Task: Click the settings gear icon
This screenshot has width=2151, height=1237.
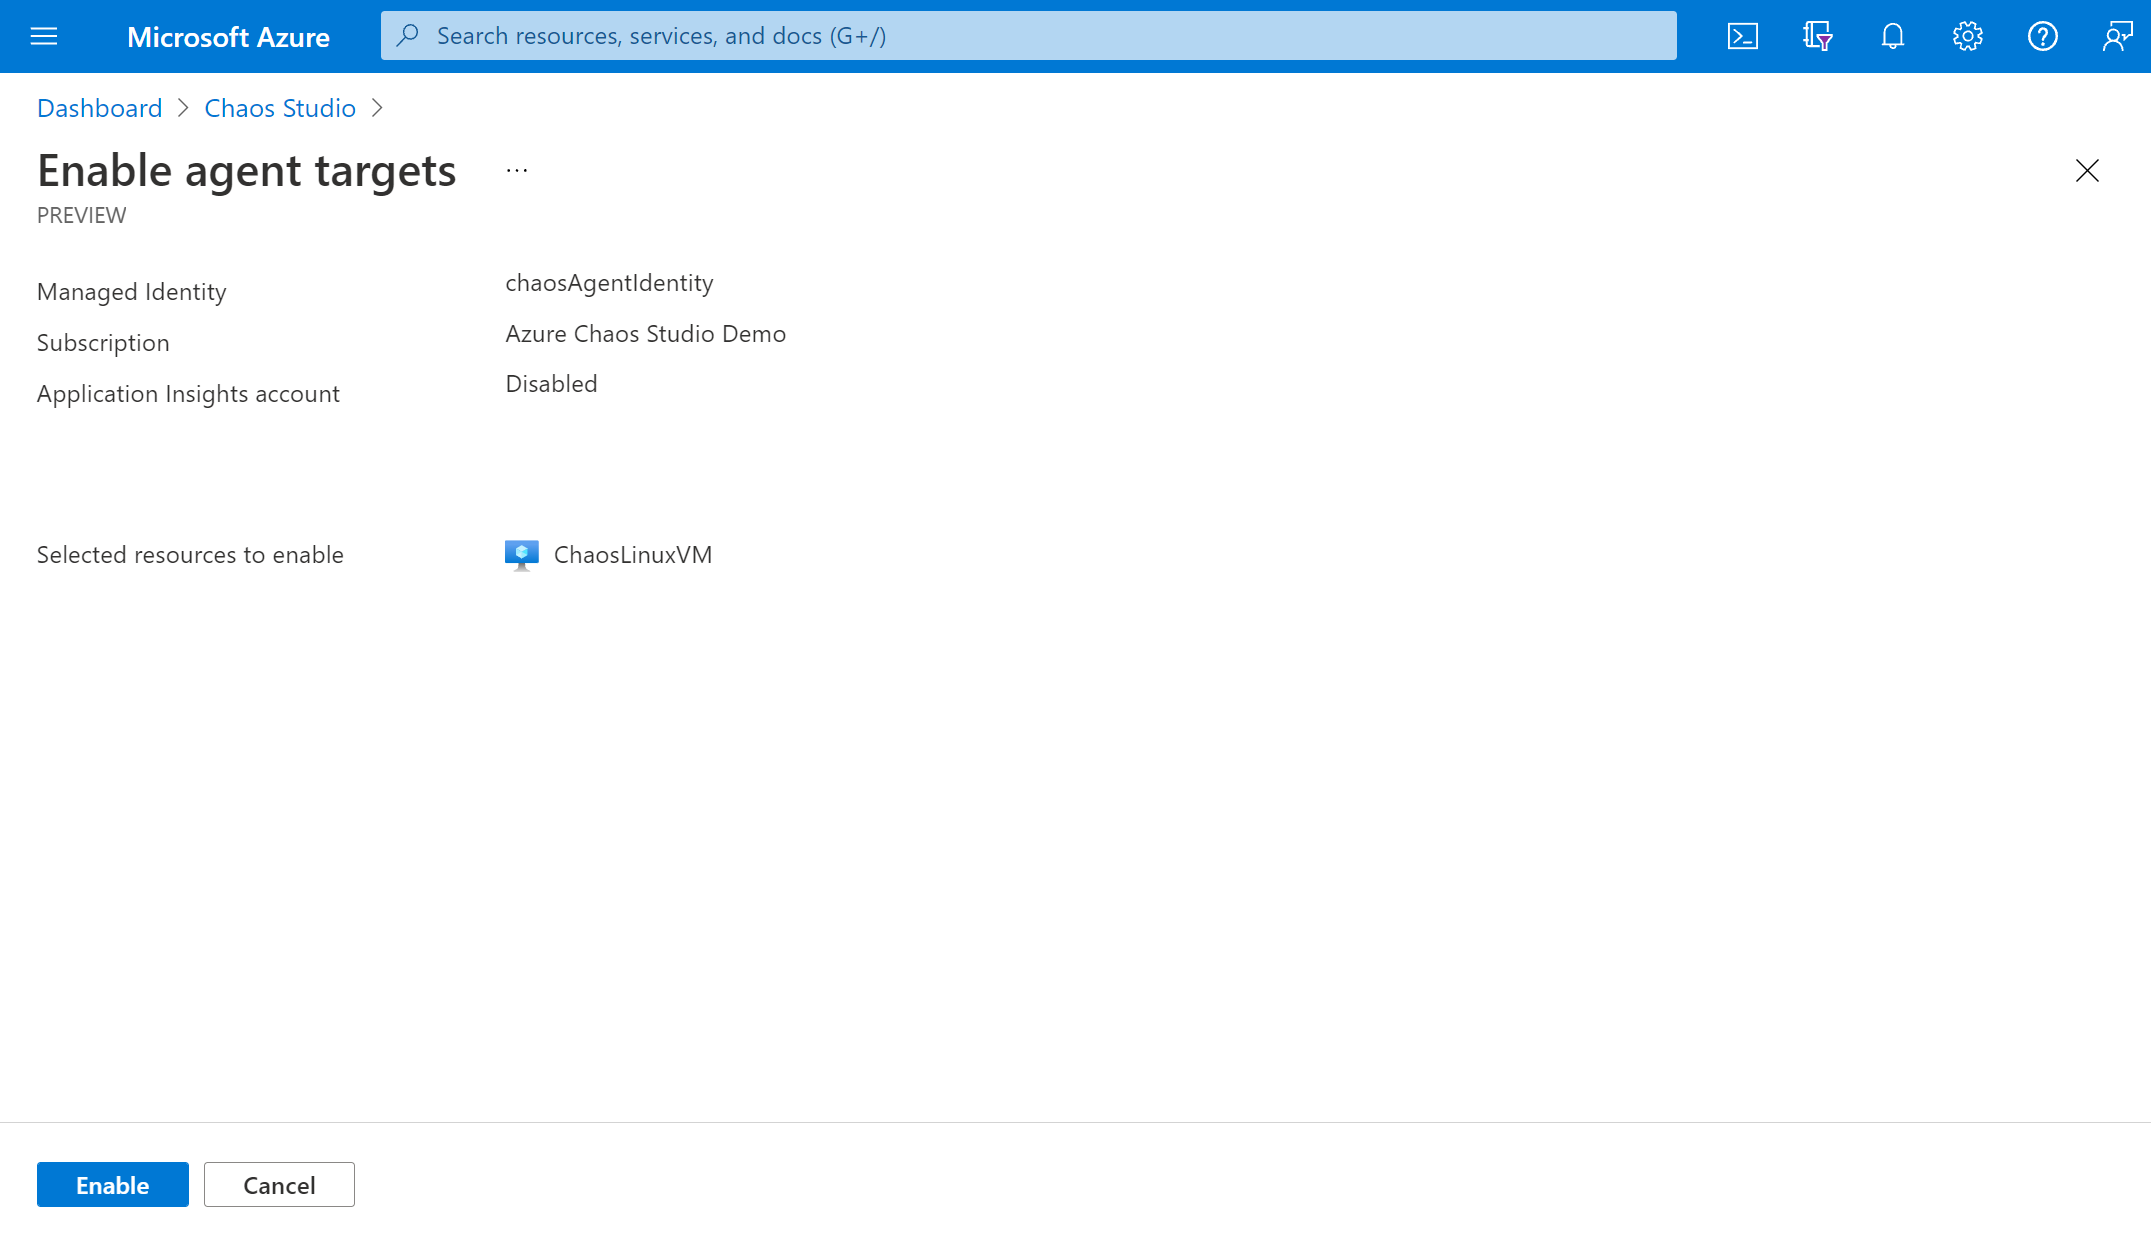Action: pyautogui.click(x=1968, y=35)
